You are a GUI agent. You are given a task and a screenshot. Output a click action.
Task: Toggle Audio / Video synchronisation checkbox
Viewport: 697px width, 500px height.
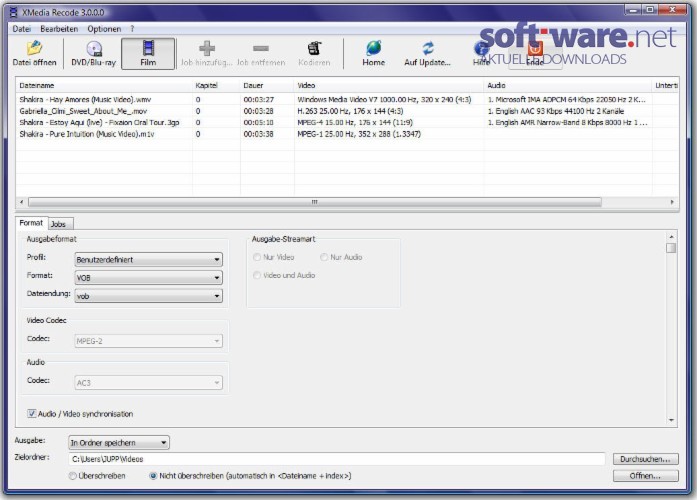pyautogui.click(x=32, y=414)
